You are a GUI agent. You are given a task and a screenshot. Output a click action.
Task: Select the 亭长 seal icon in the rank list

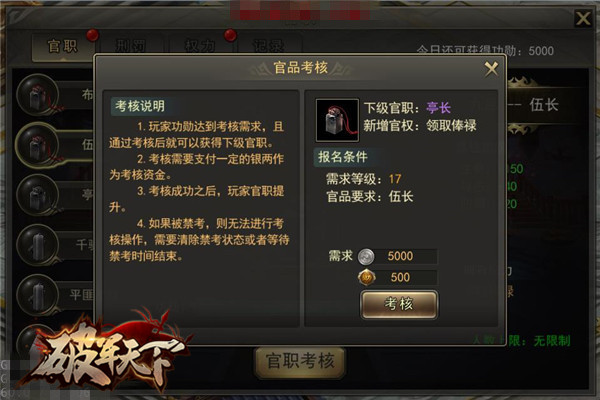pos(38,194)
